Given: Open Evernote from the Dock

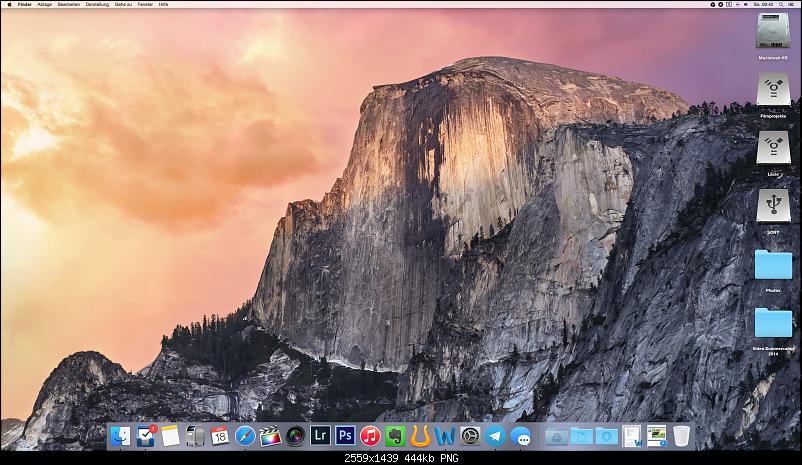Looking at the screenshot, I should coord(395,436).
